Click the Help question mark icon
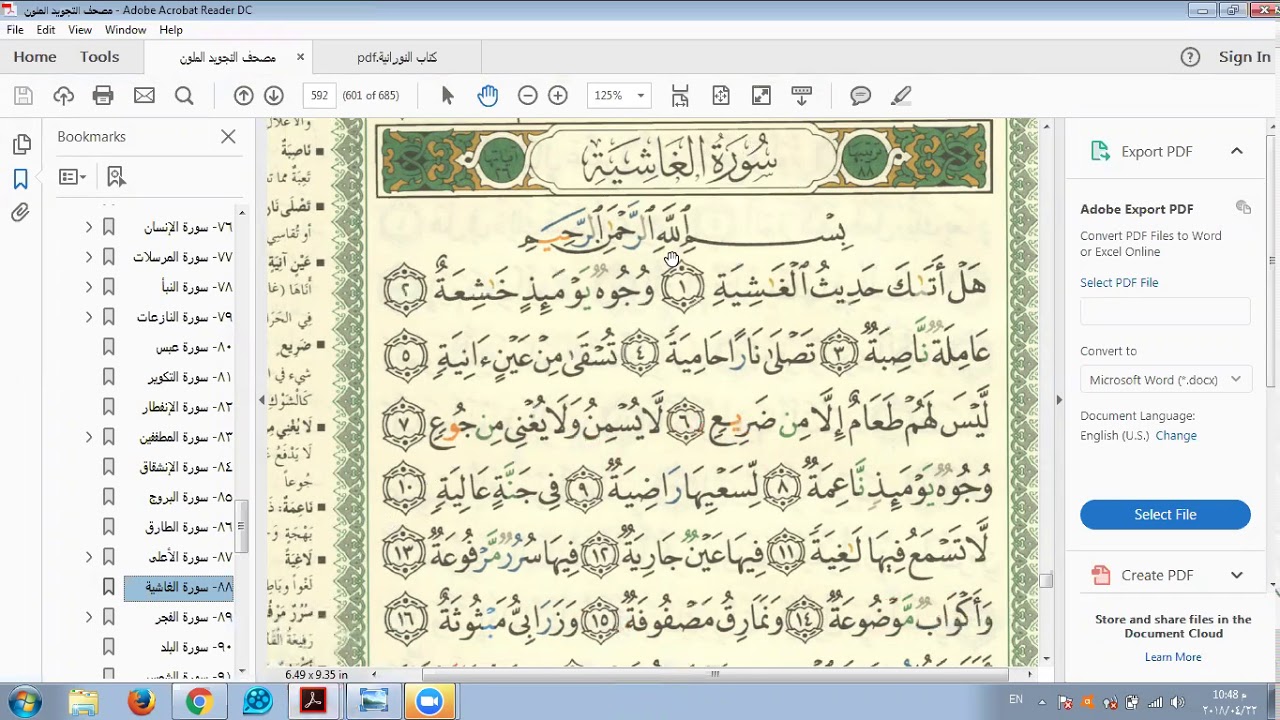This screenshot has width=1280, height=720. 1190,57
